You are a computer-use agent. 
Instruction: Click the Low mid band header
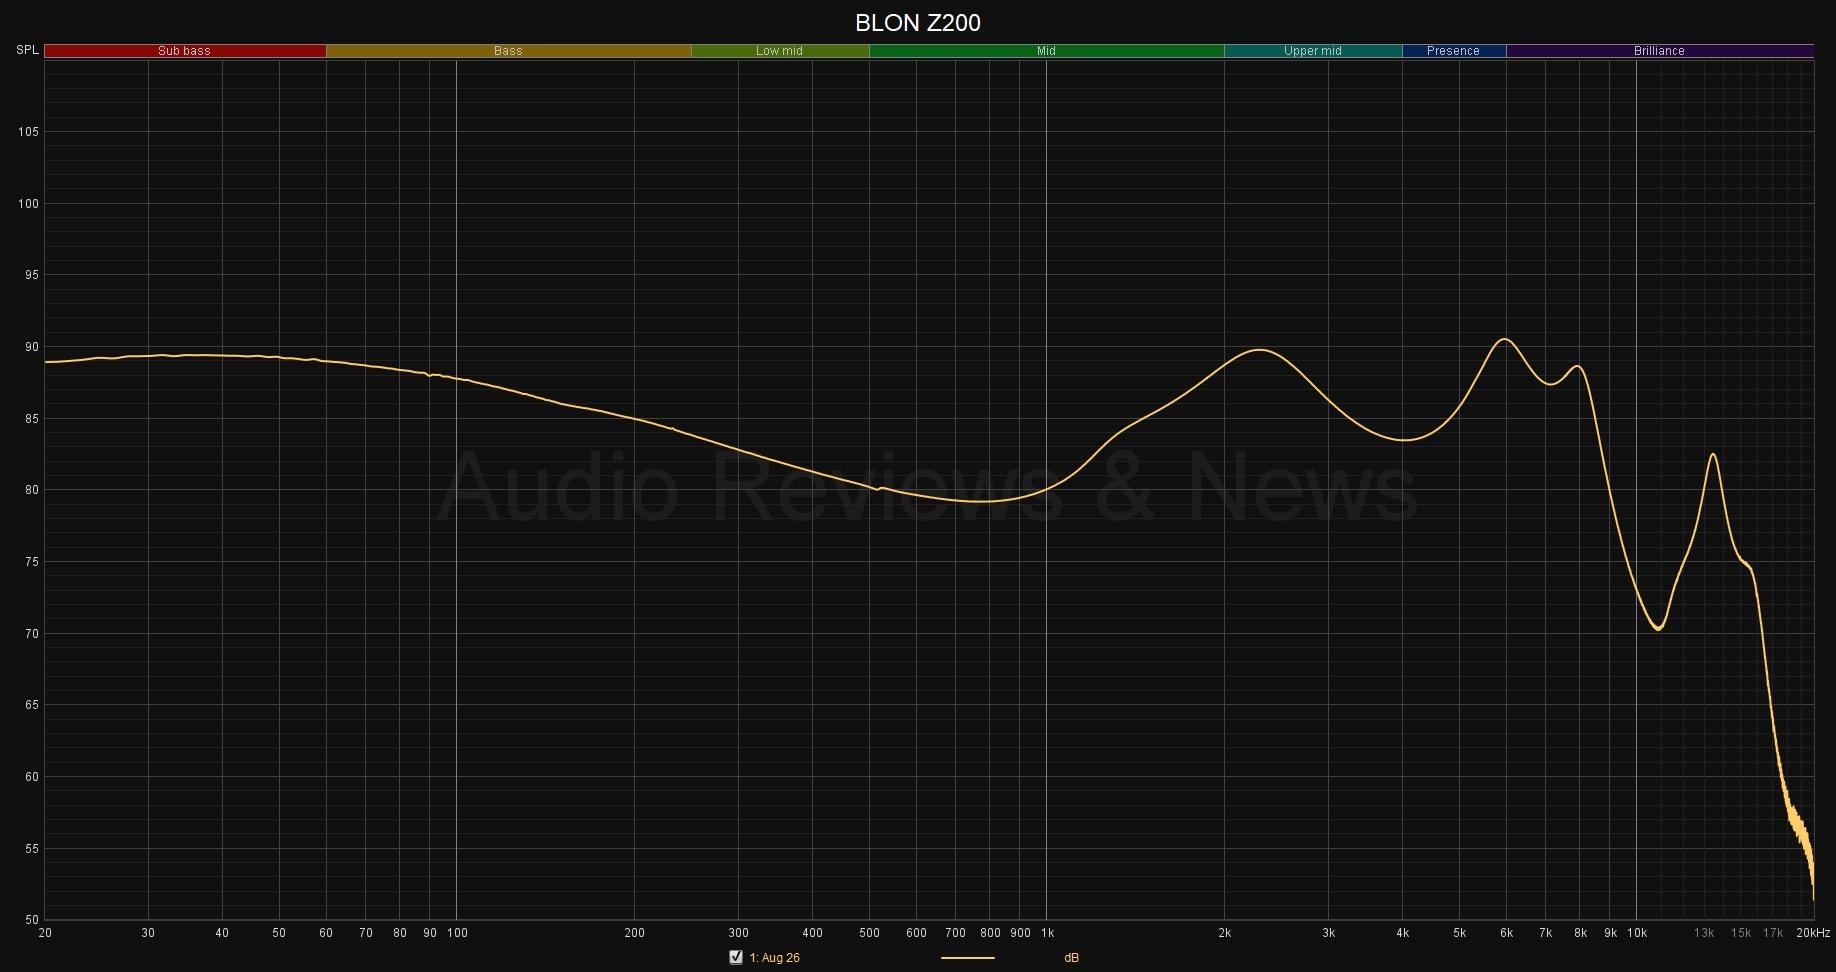[x=779, y=51]
